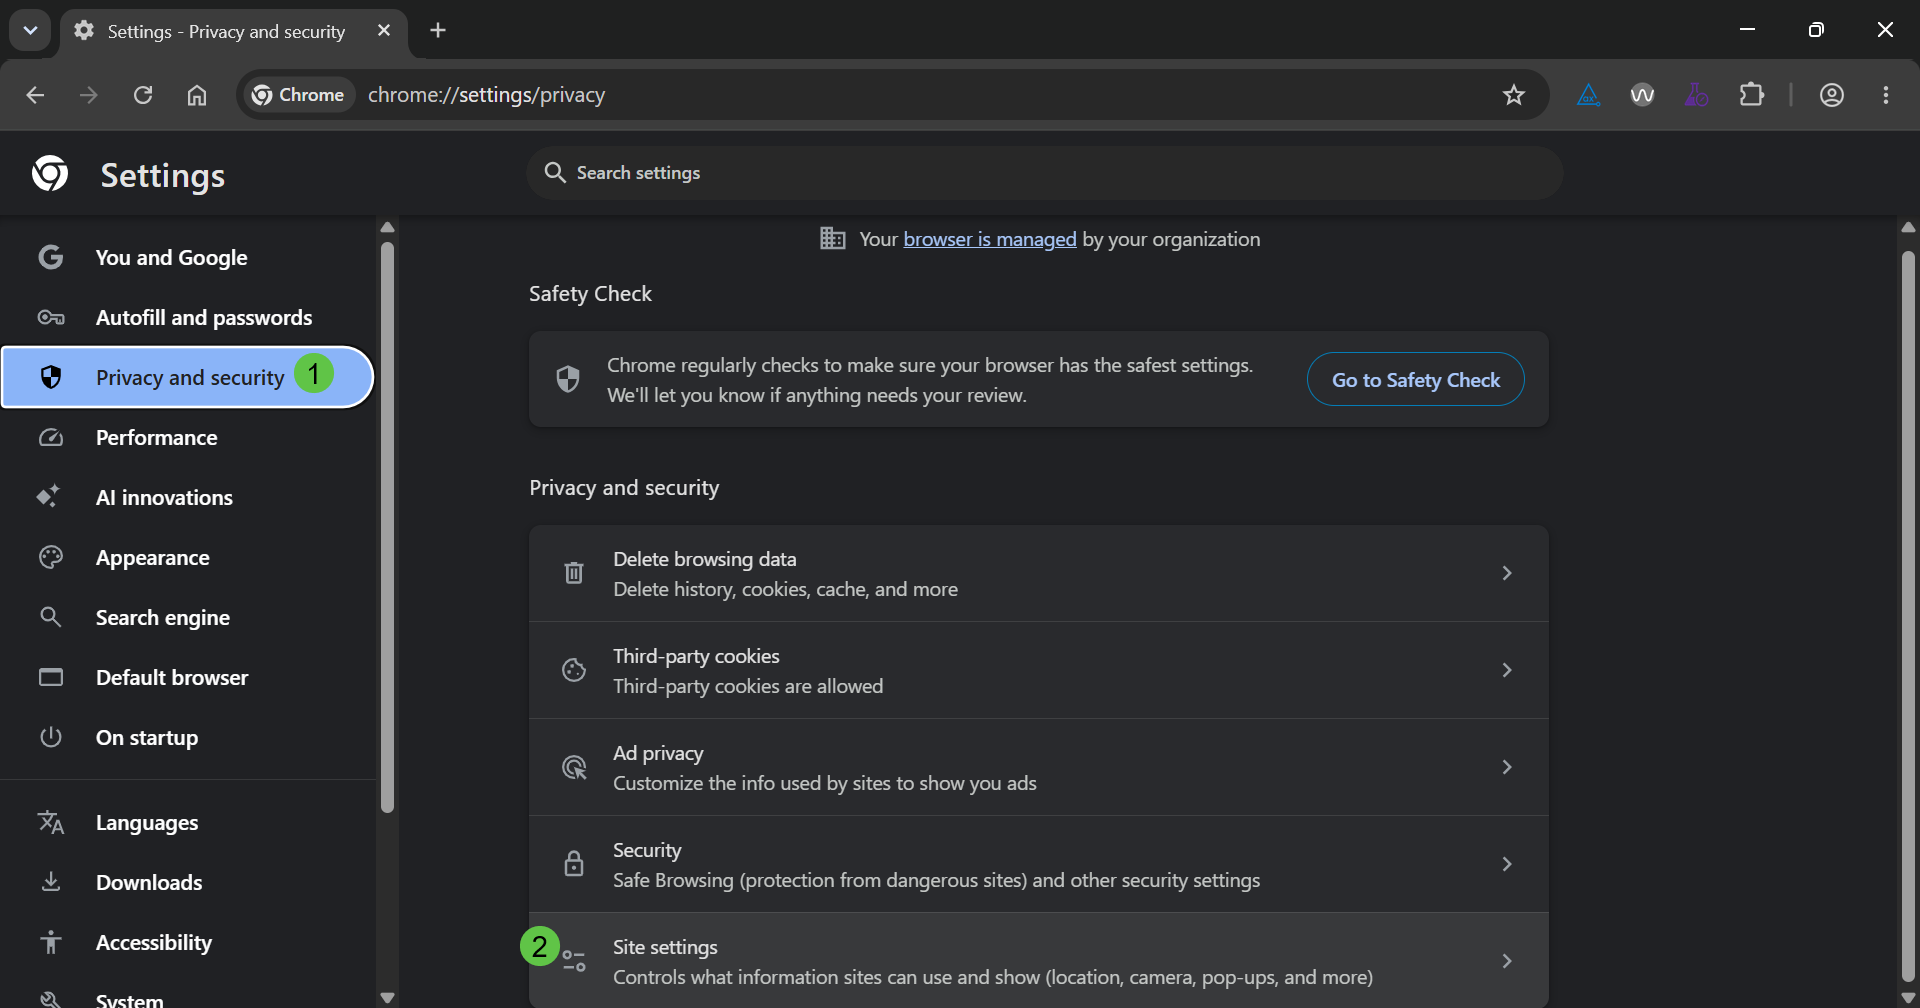The width and height of the screenshot is (1920, 1008).
Task: Expand Security chevron
Action: point(1507,864)
